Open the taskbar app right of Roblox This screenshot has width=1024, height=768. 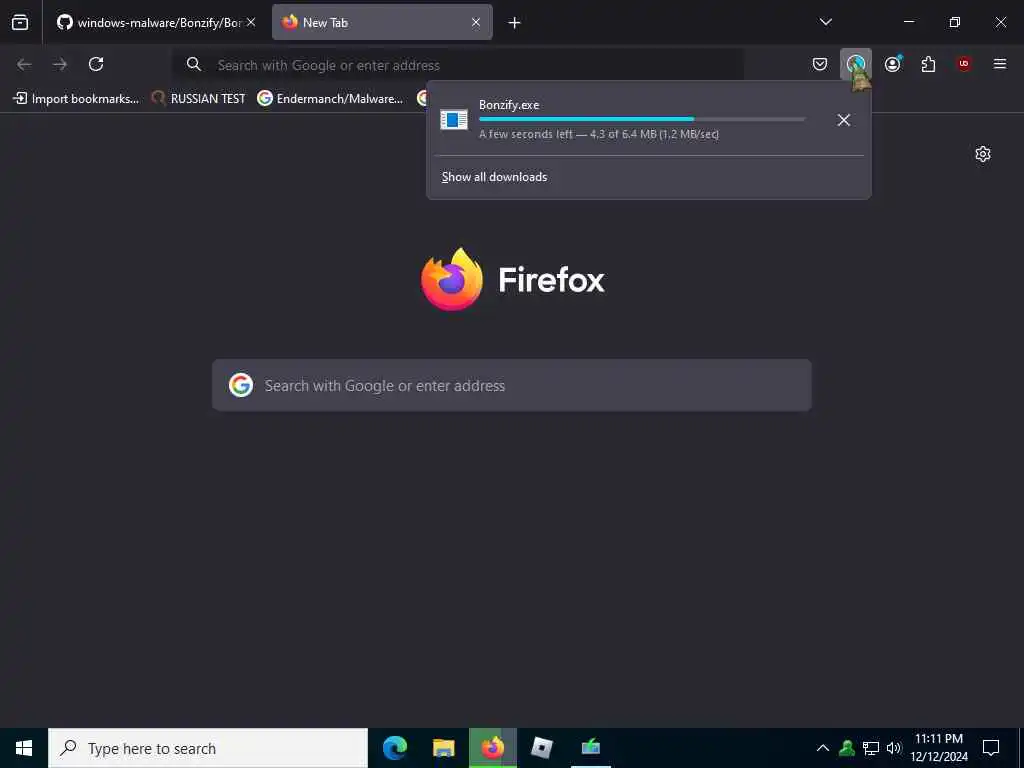point(591,748)
